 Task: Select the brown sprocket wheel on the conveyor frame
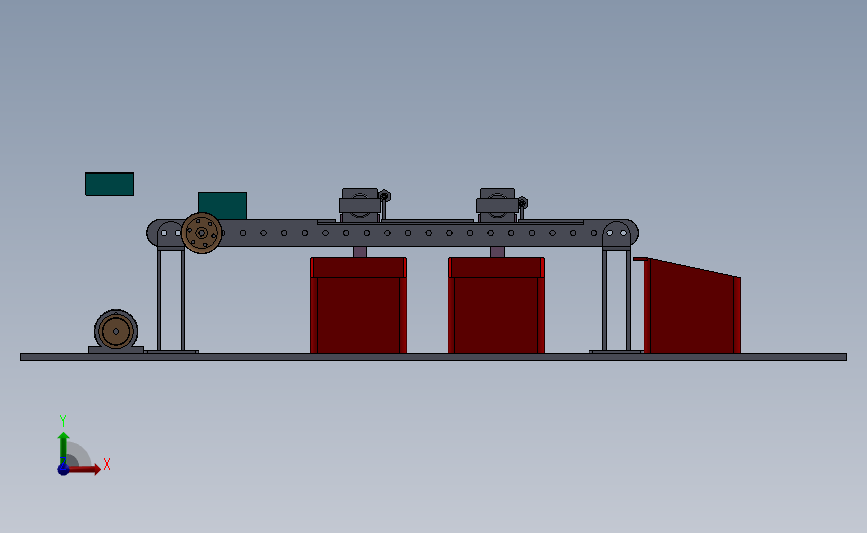point(201,233)
